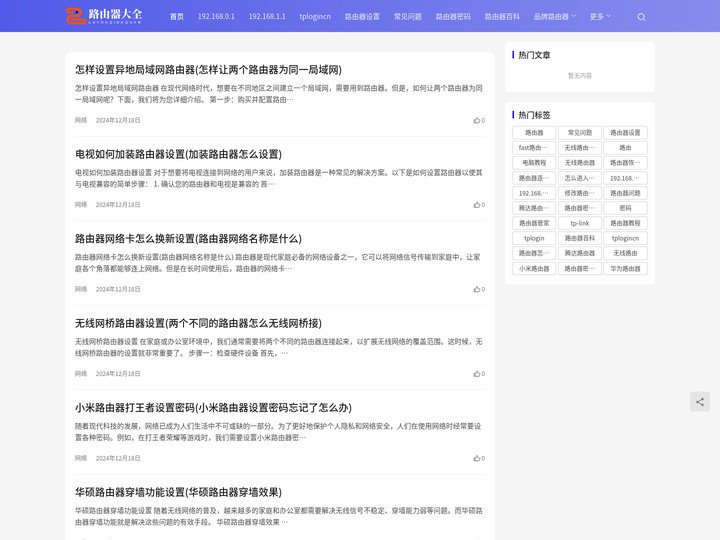Click the excerpt of 无线网桥路由器设置 article
720x540 pixels.
point(279,348)
